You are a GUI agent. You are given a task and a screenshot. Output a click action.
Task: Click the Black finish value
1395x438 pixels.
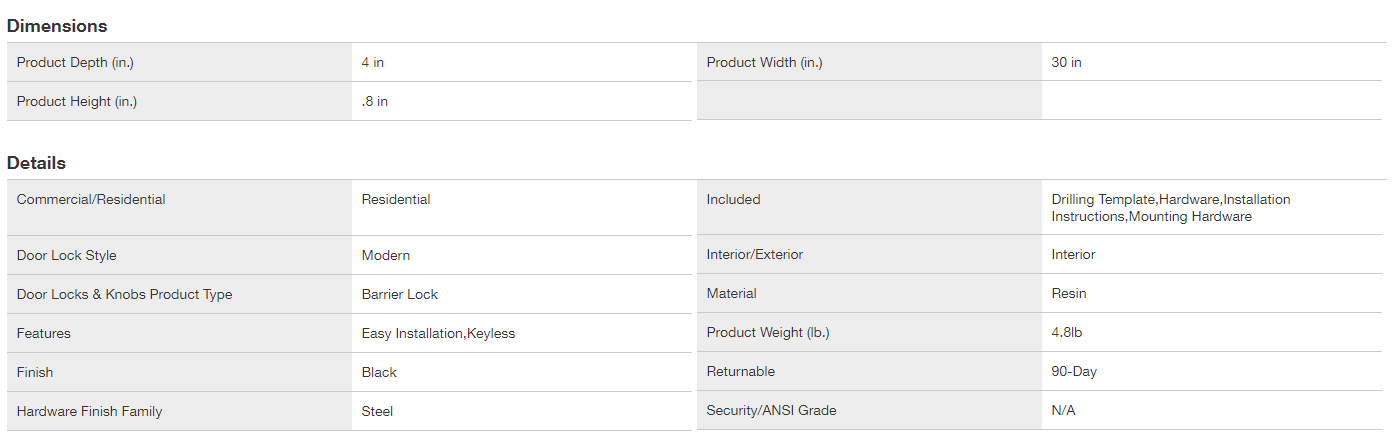(379, 372)
